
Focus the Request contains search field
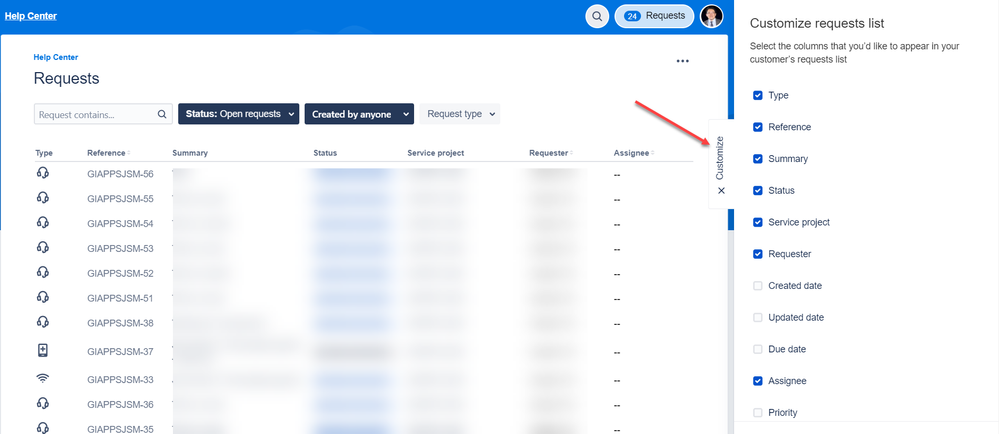point(103,114)
